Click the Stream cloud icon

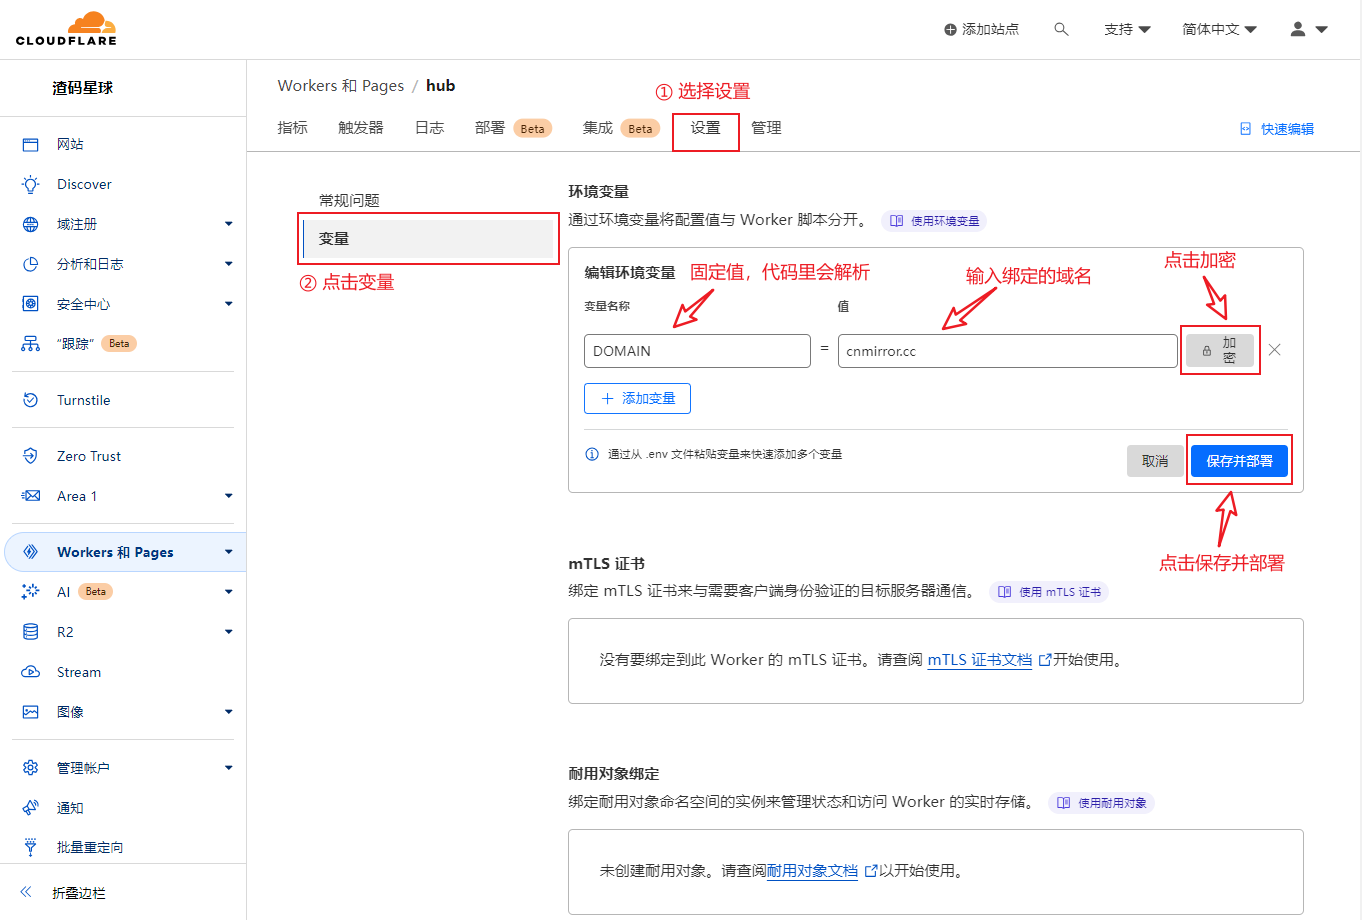tap(31, 672)
